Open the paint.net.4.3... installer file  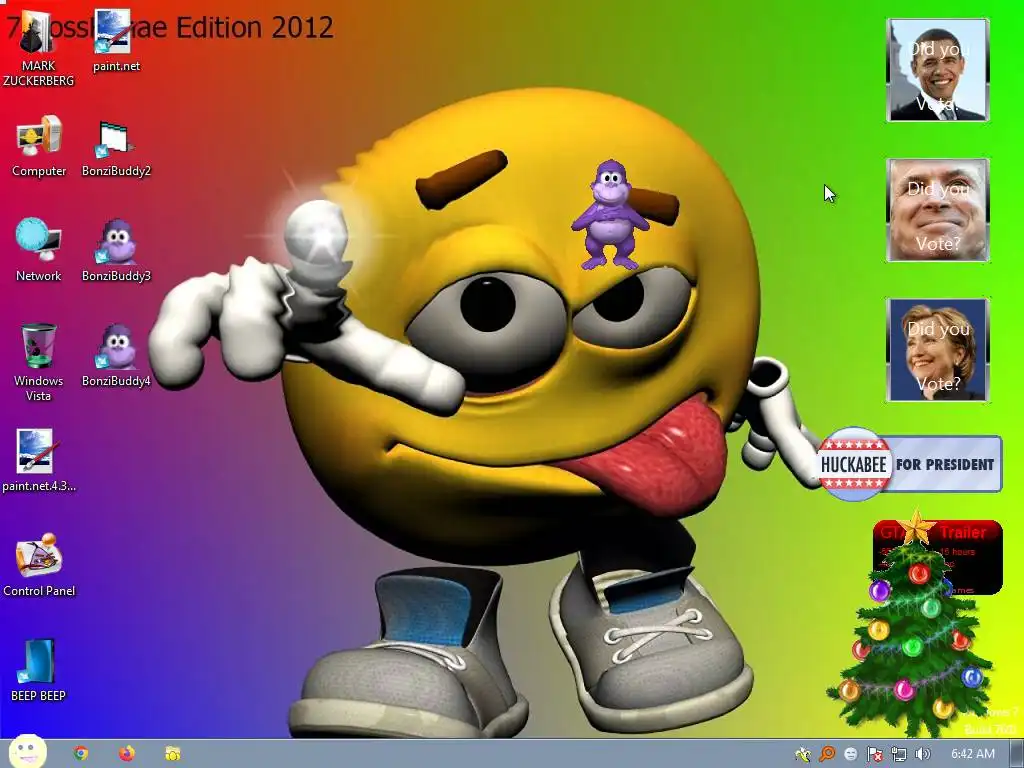39,460
